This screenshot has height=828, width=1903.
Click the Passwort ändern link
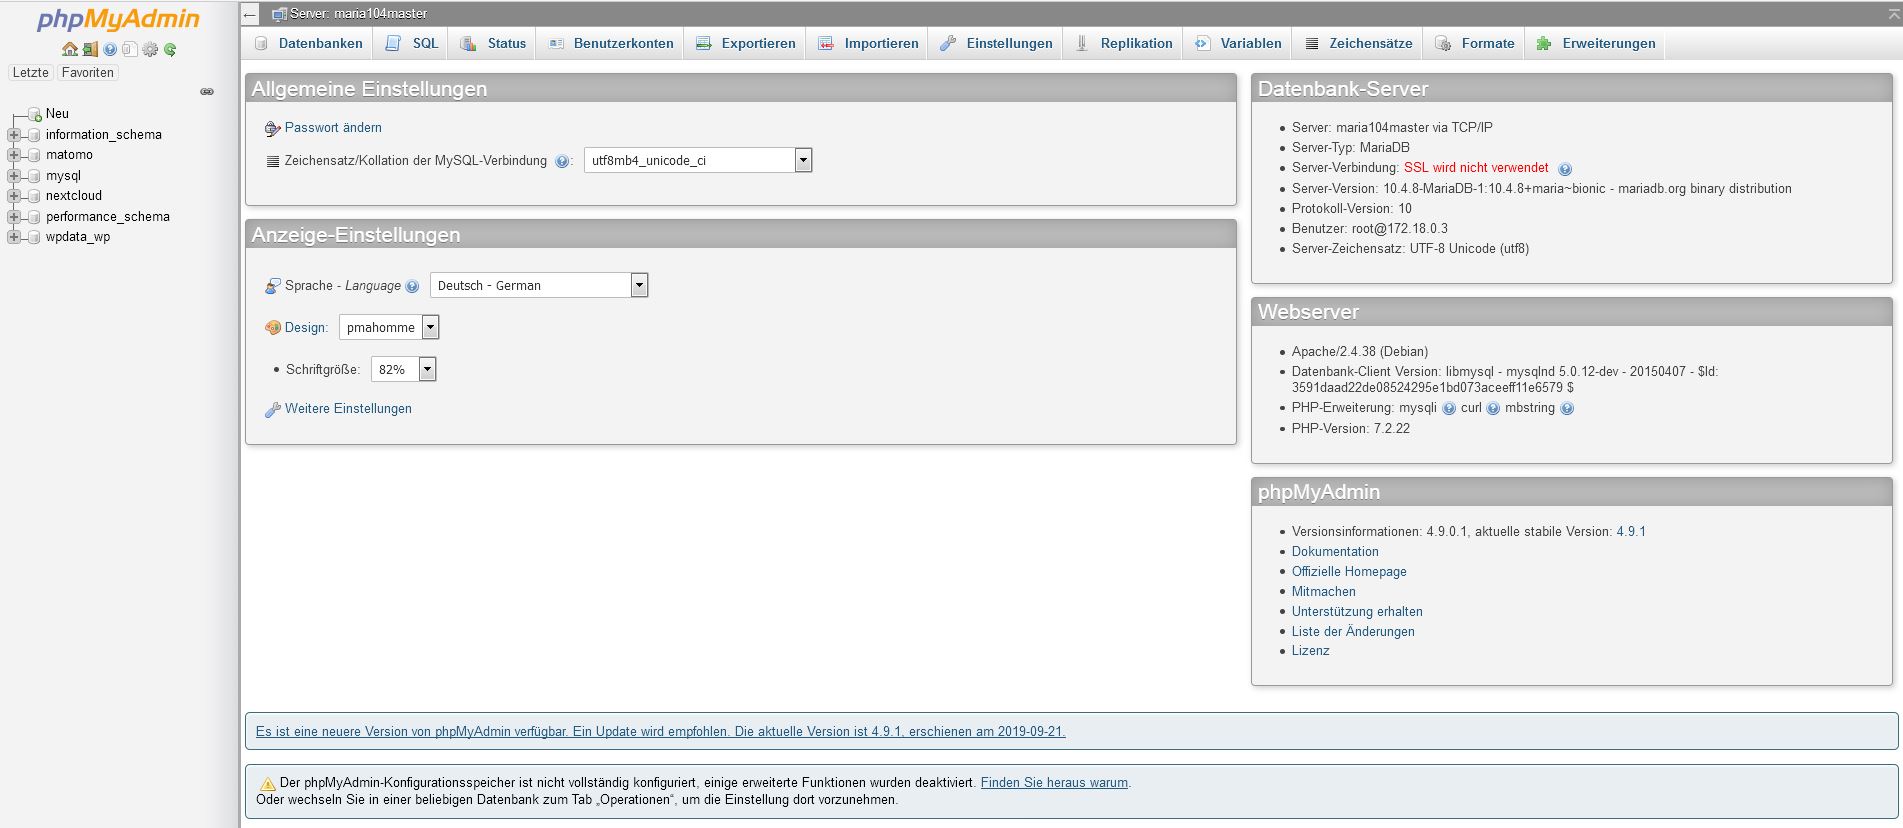click(333, 128)
